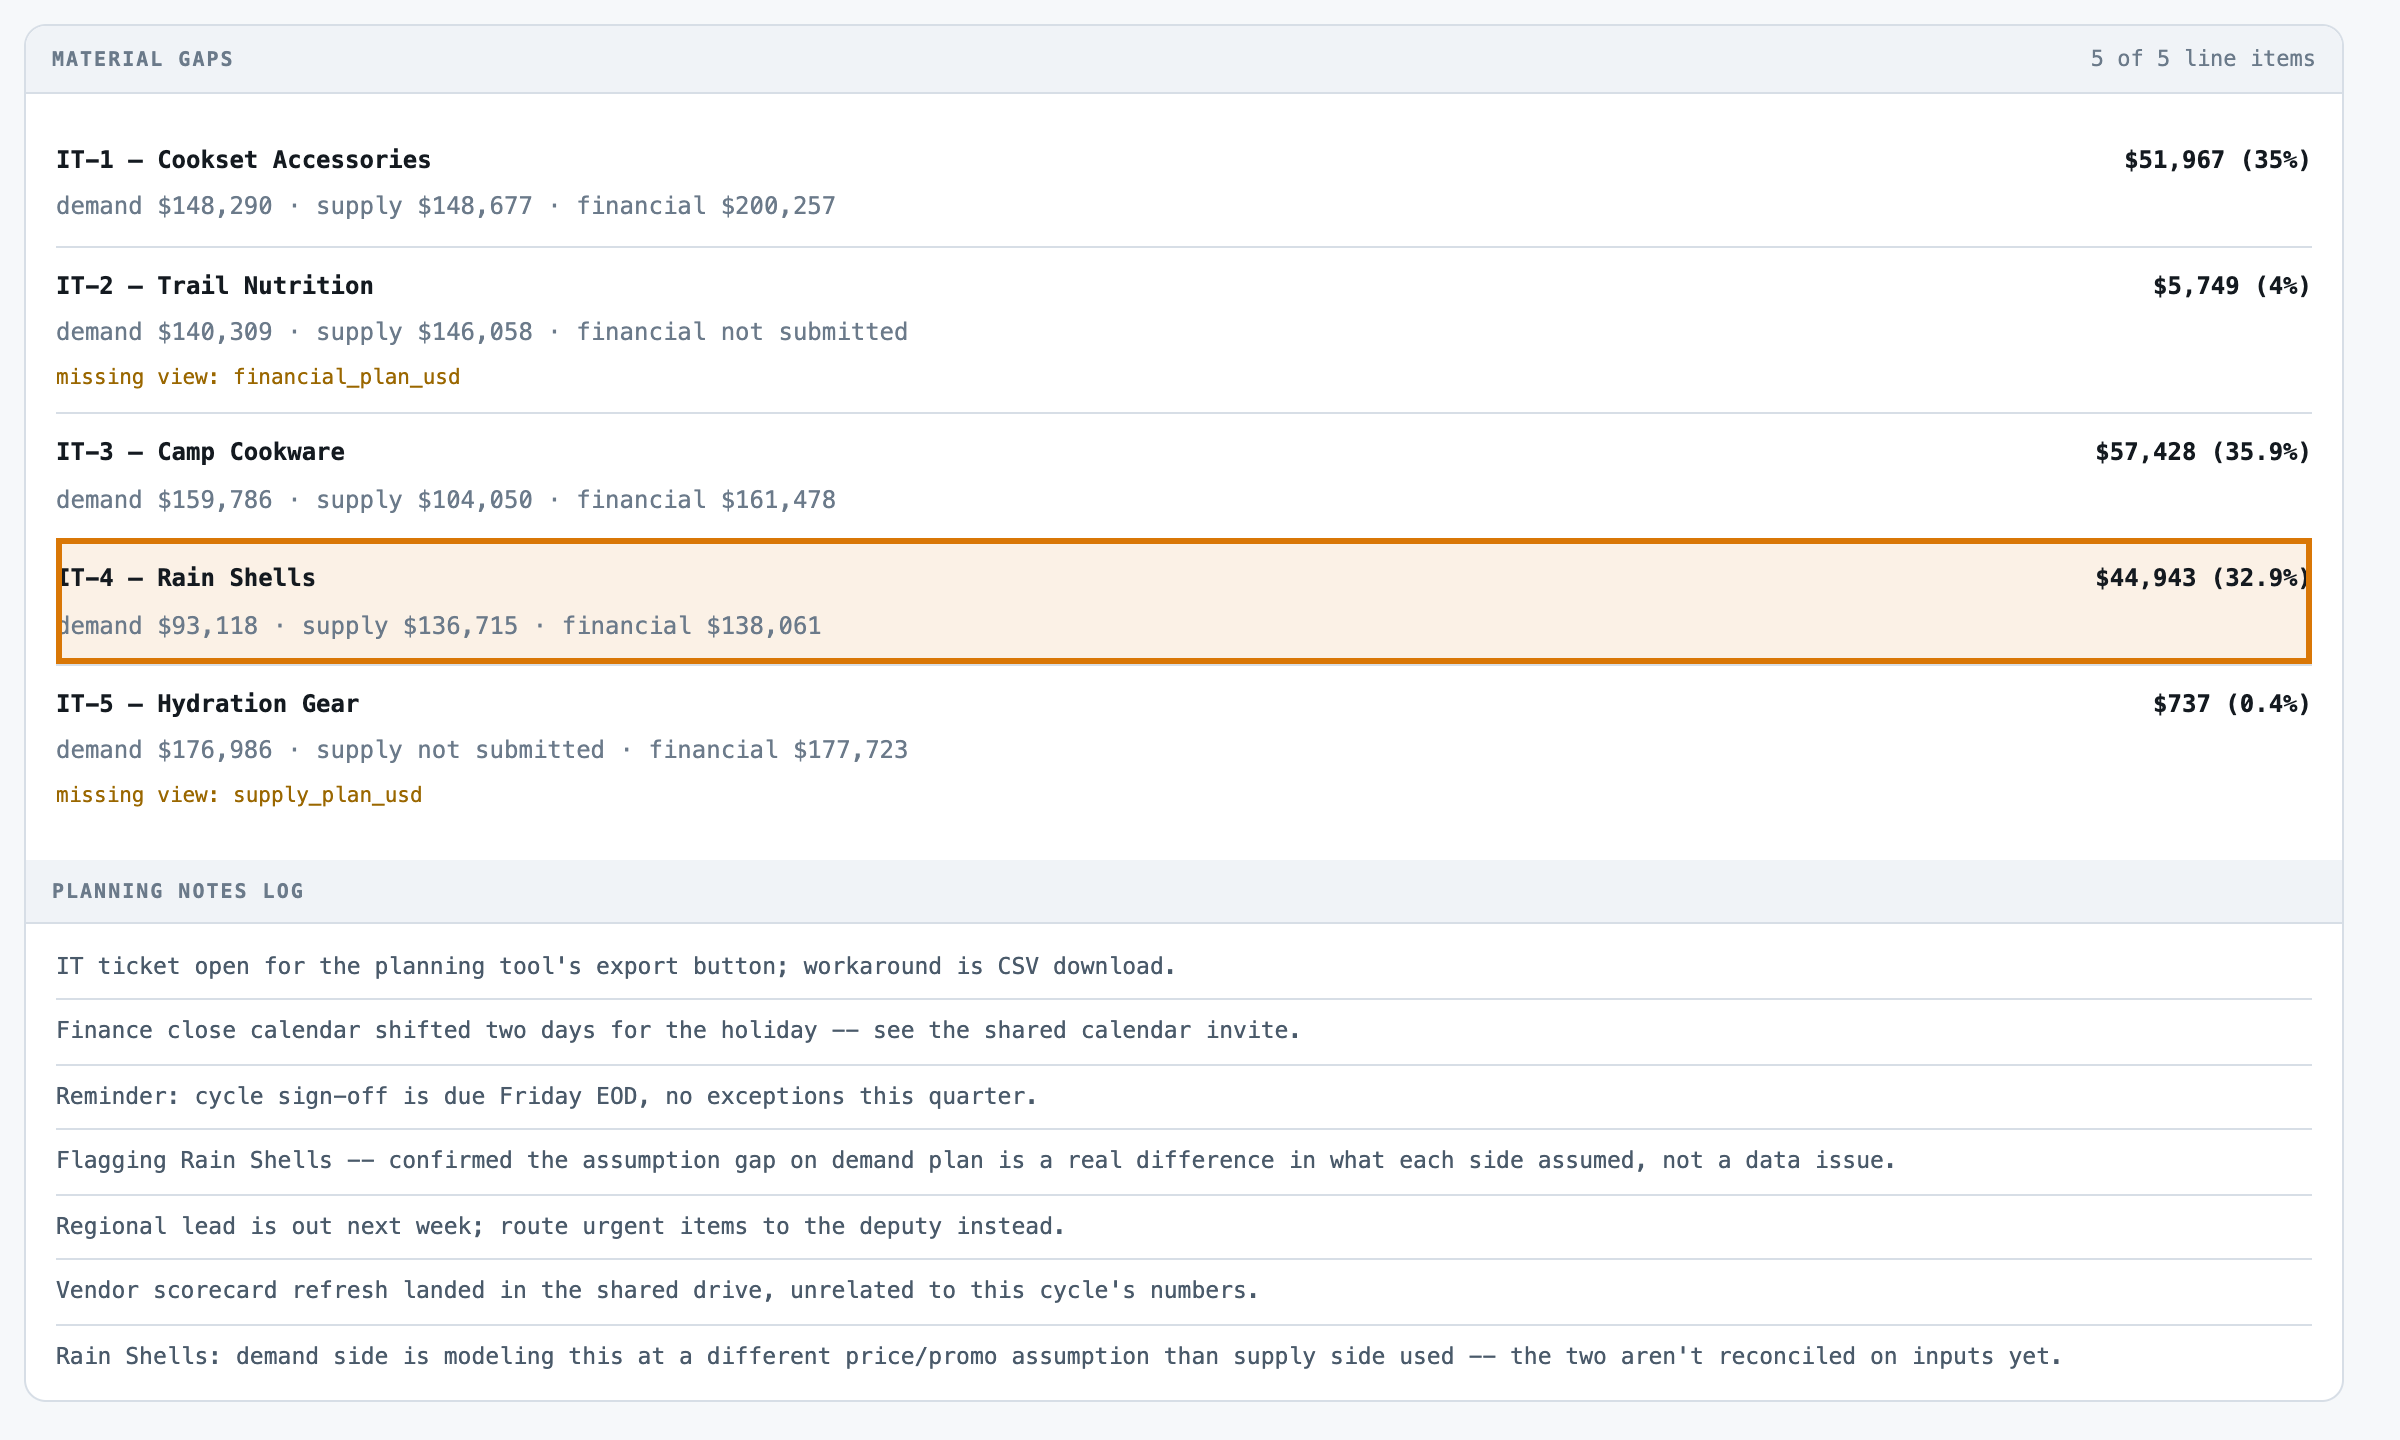This screenshot has height=1440, width=2400.
Task: Click the $57,428 (35.9%) gap value
Action: (2203, 452)
